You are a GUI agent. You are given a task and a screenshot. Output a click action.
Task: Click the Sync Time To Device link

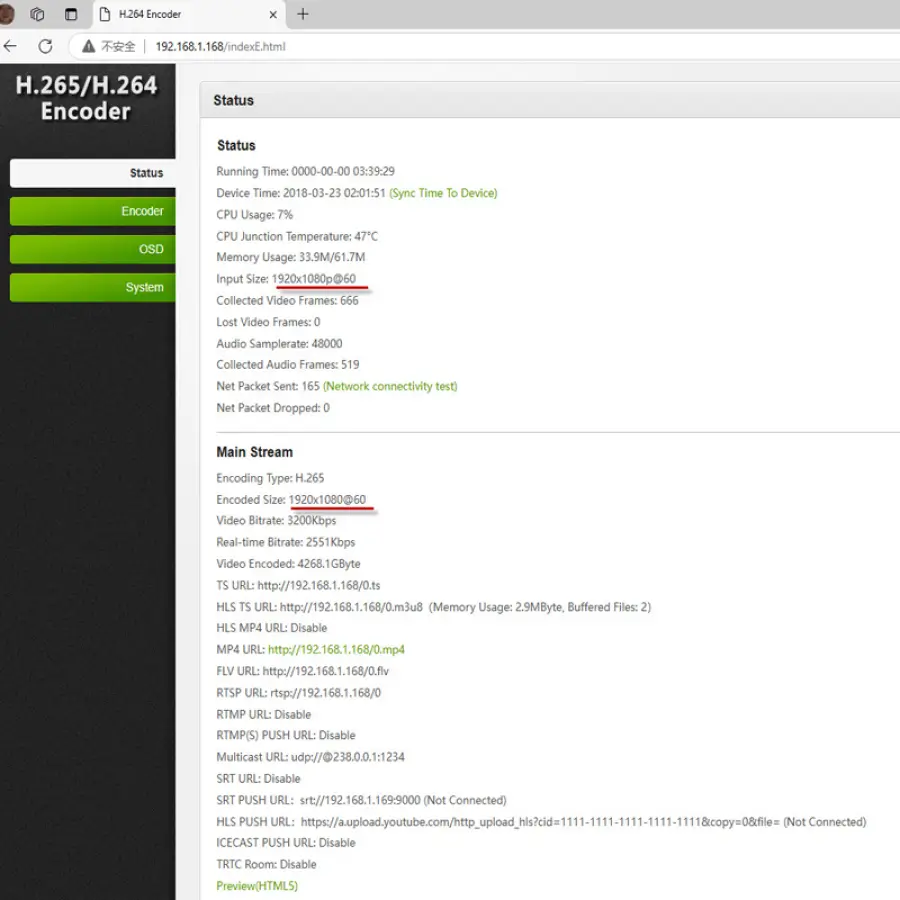coord(443,193)
